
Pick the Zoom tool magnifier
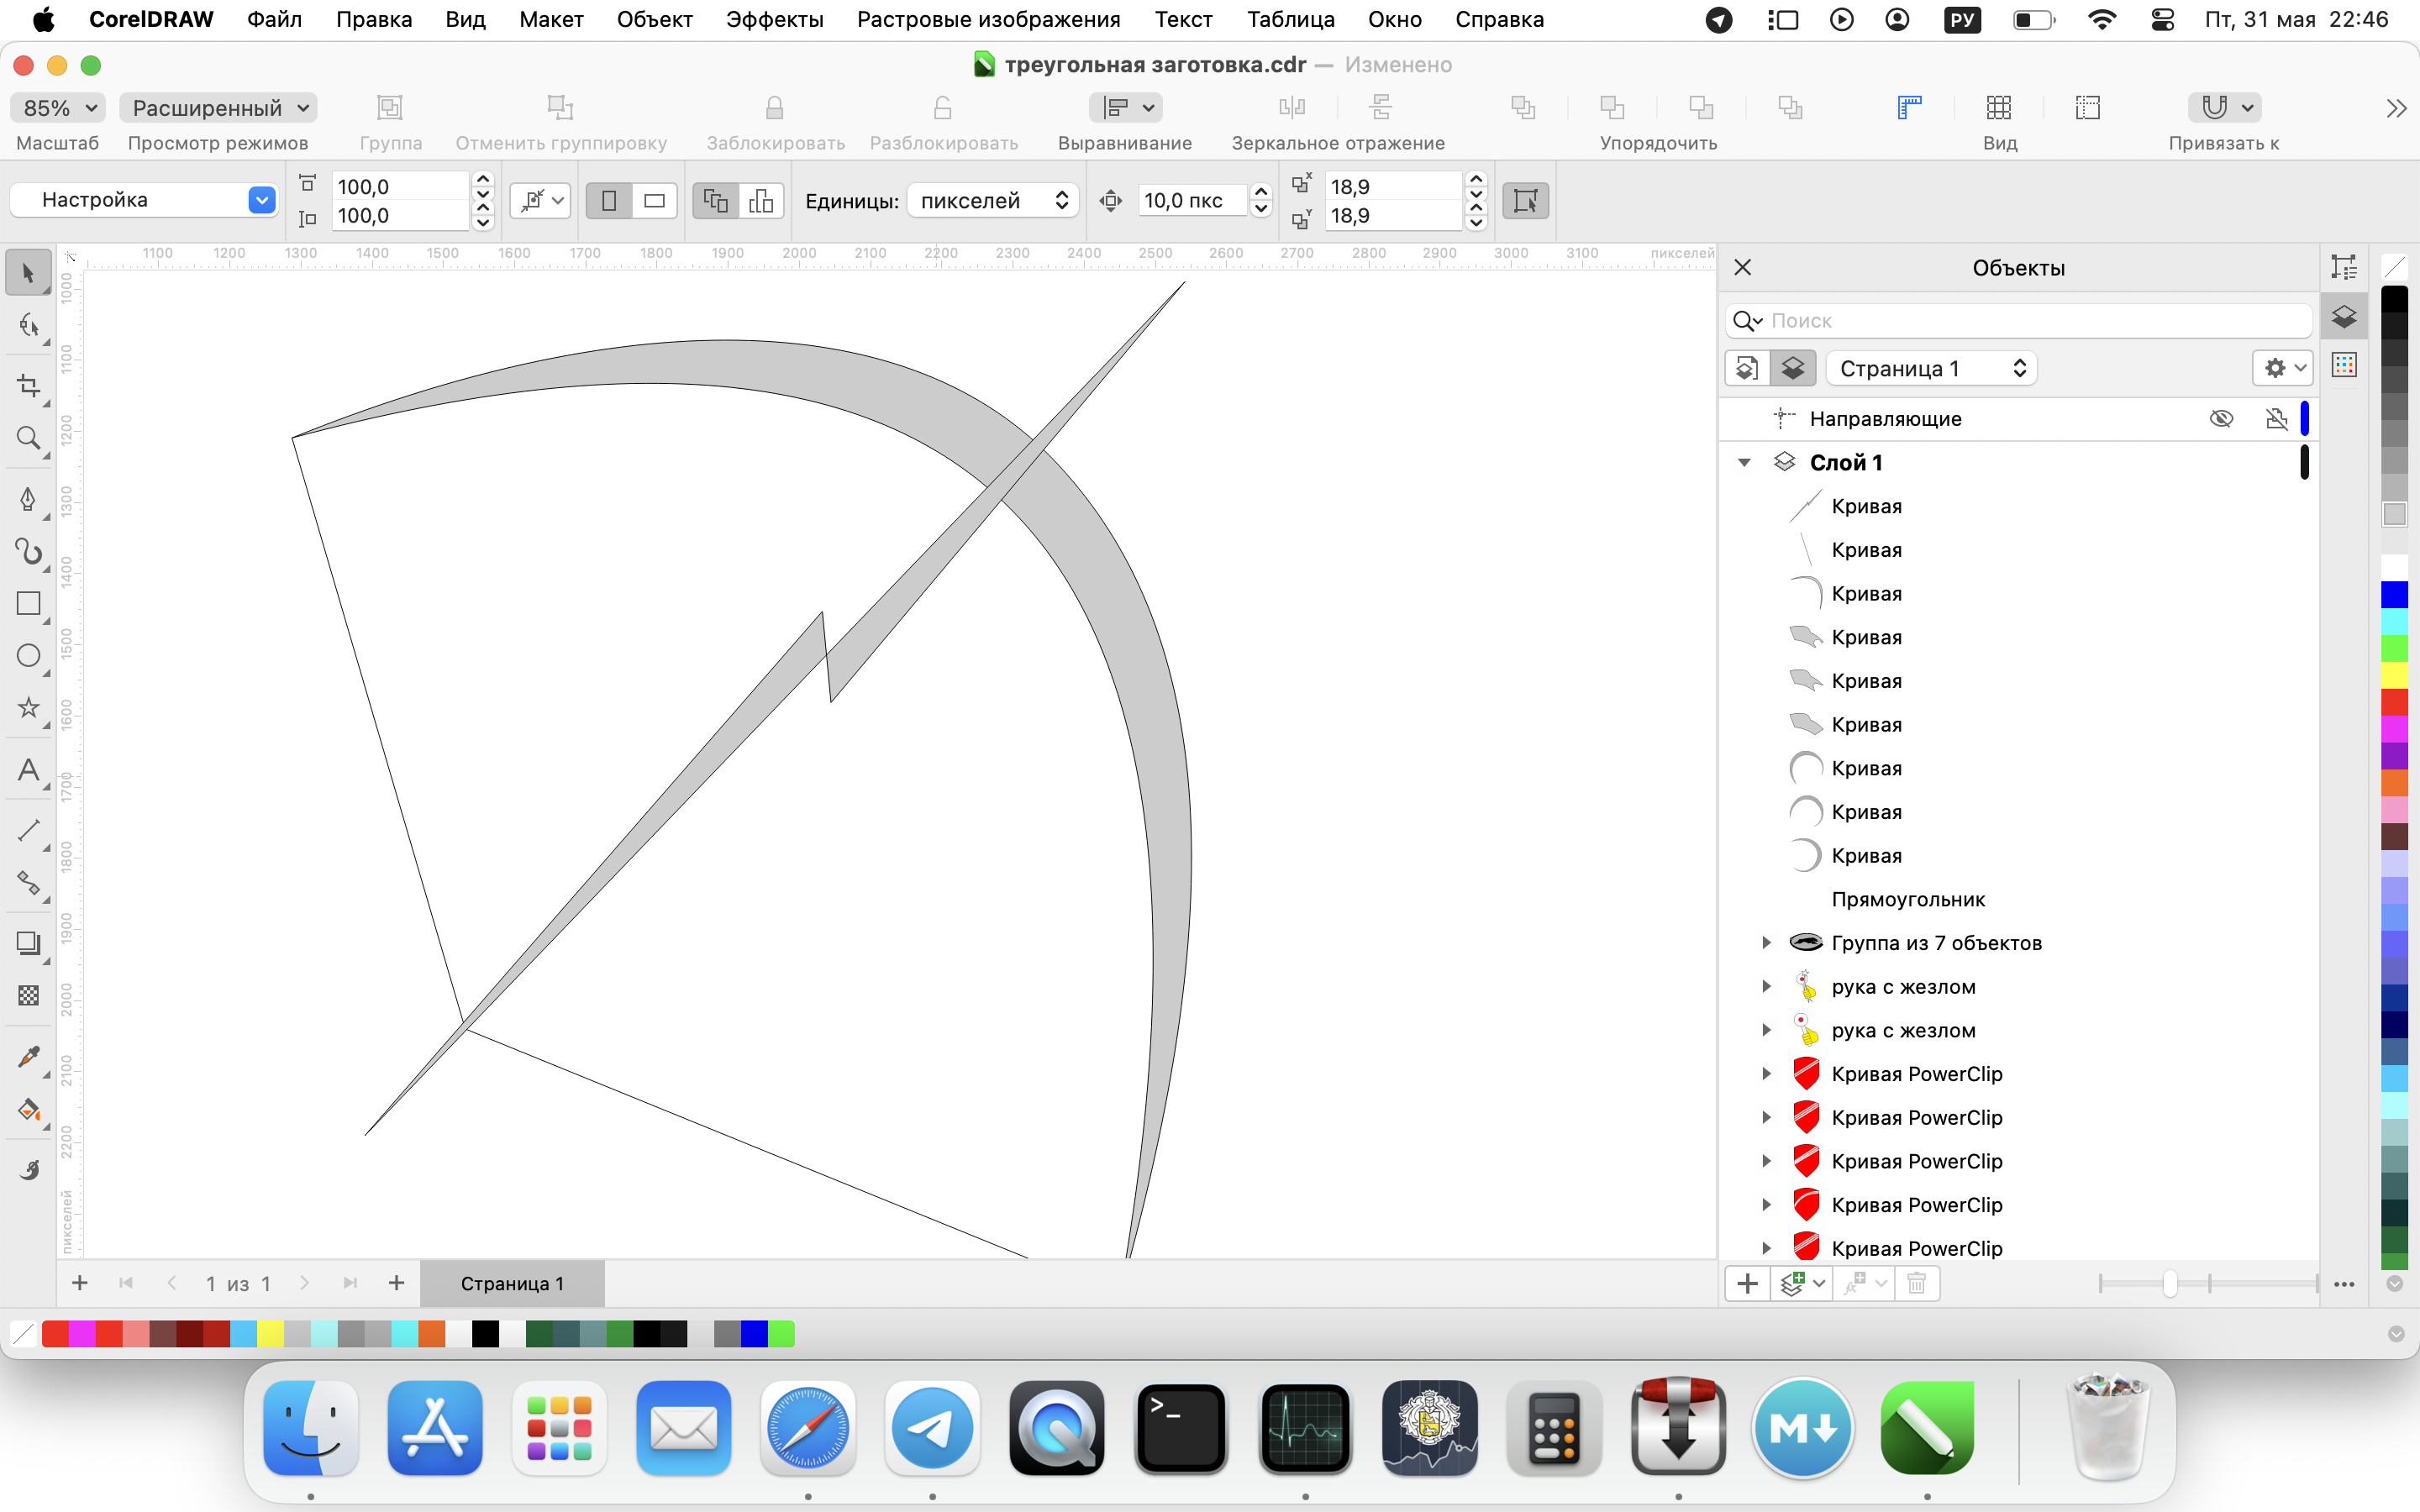pyautogui.click(x=28, y=438)
